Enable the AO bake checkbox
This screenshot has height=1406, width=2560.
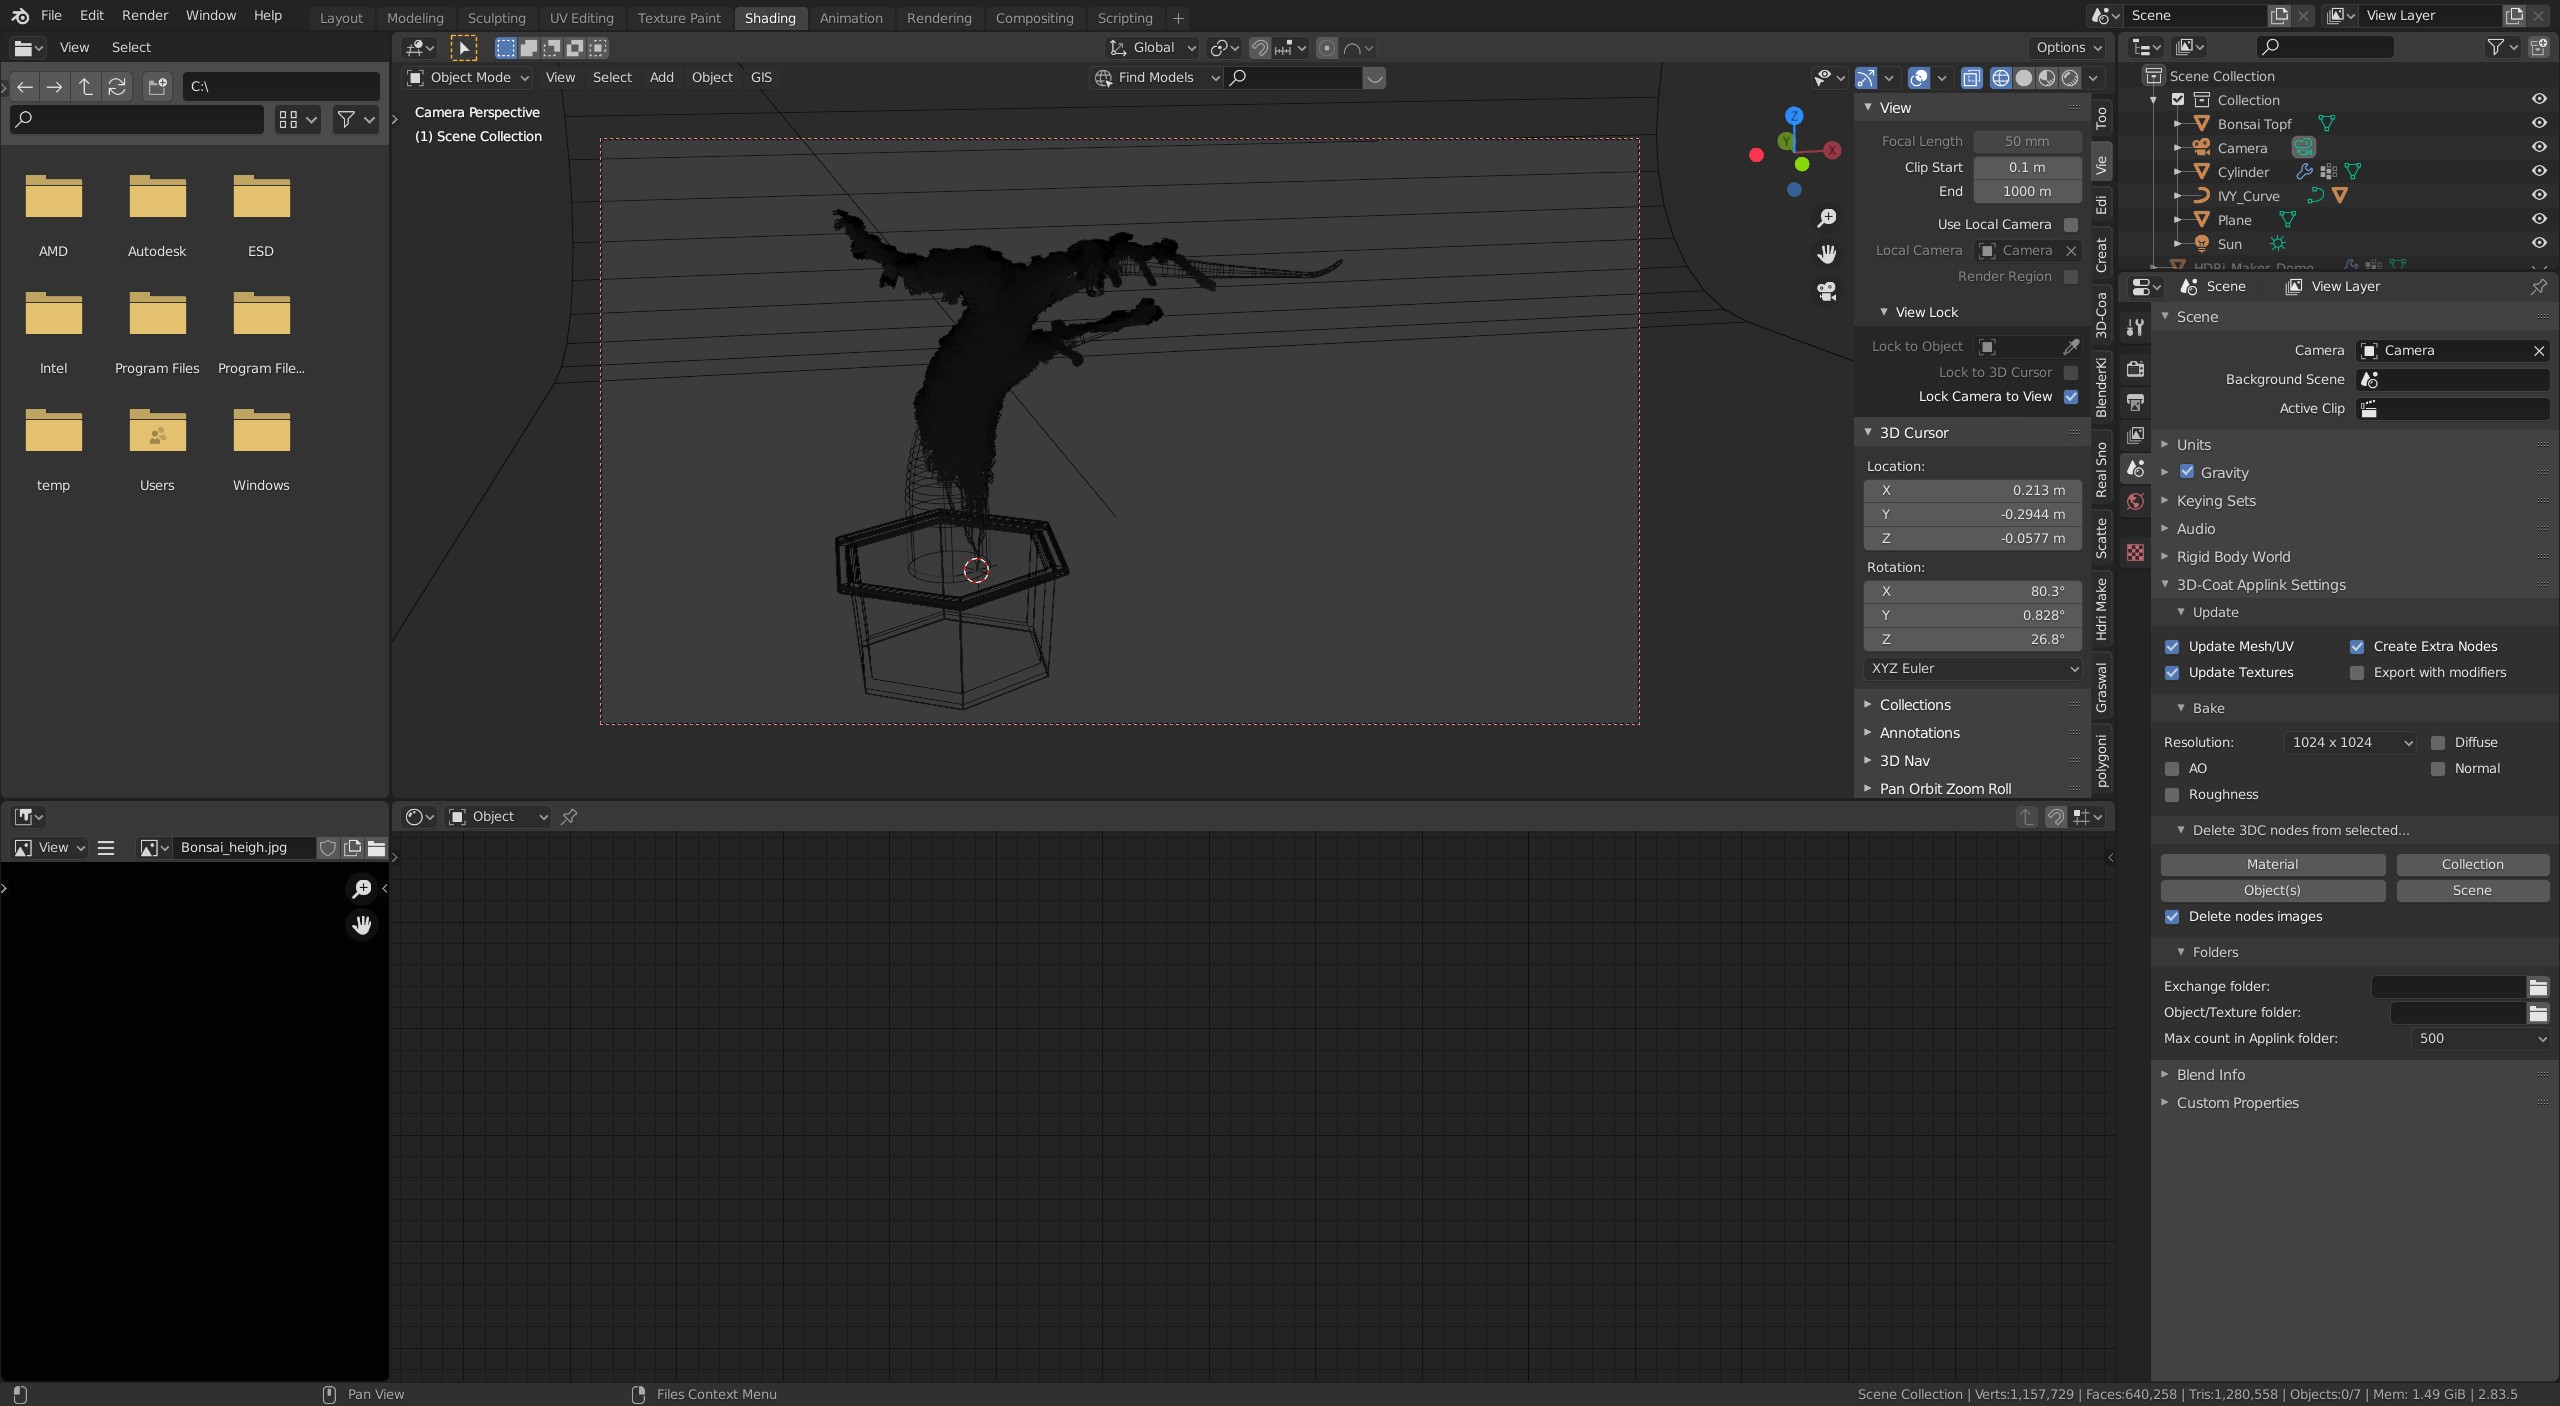(2172, 769)
